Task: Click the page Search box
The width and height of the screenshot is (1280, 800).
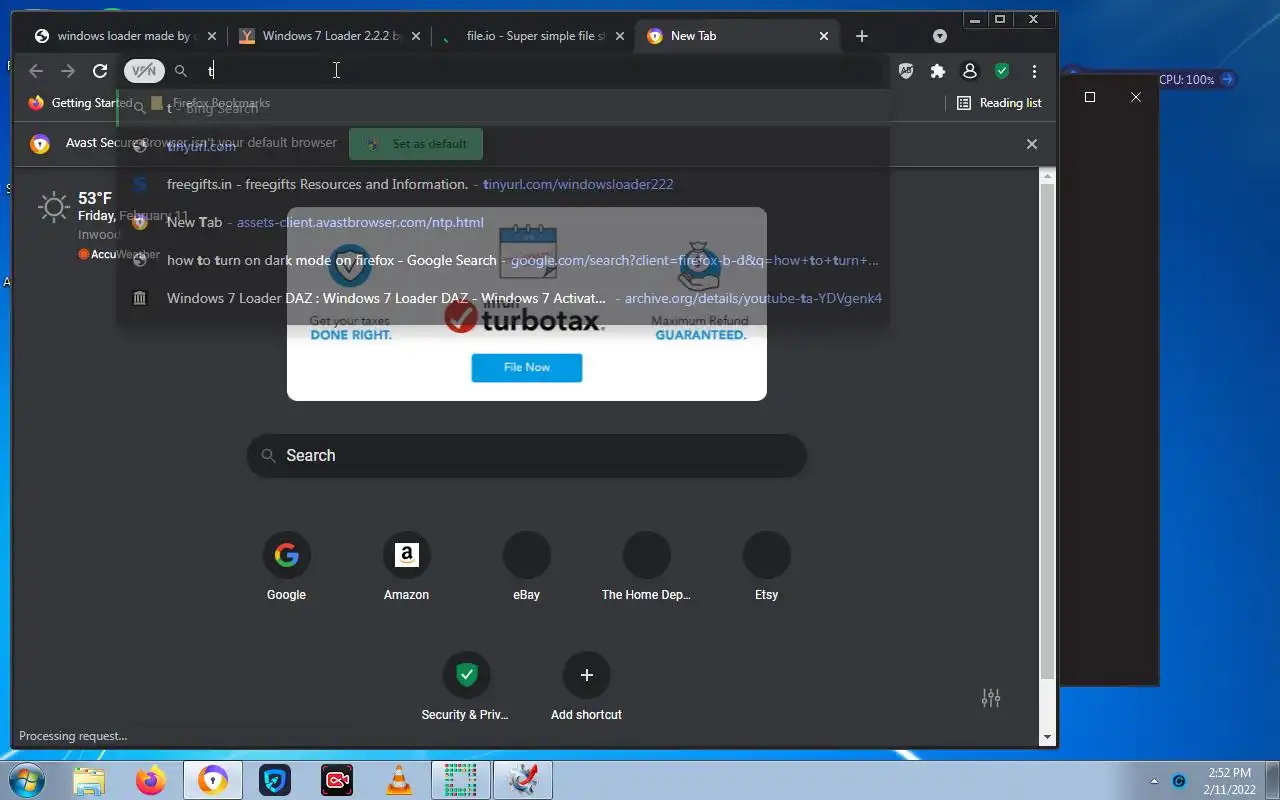Action: click(x=527, y=455)
